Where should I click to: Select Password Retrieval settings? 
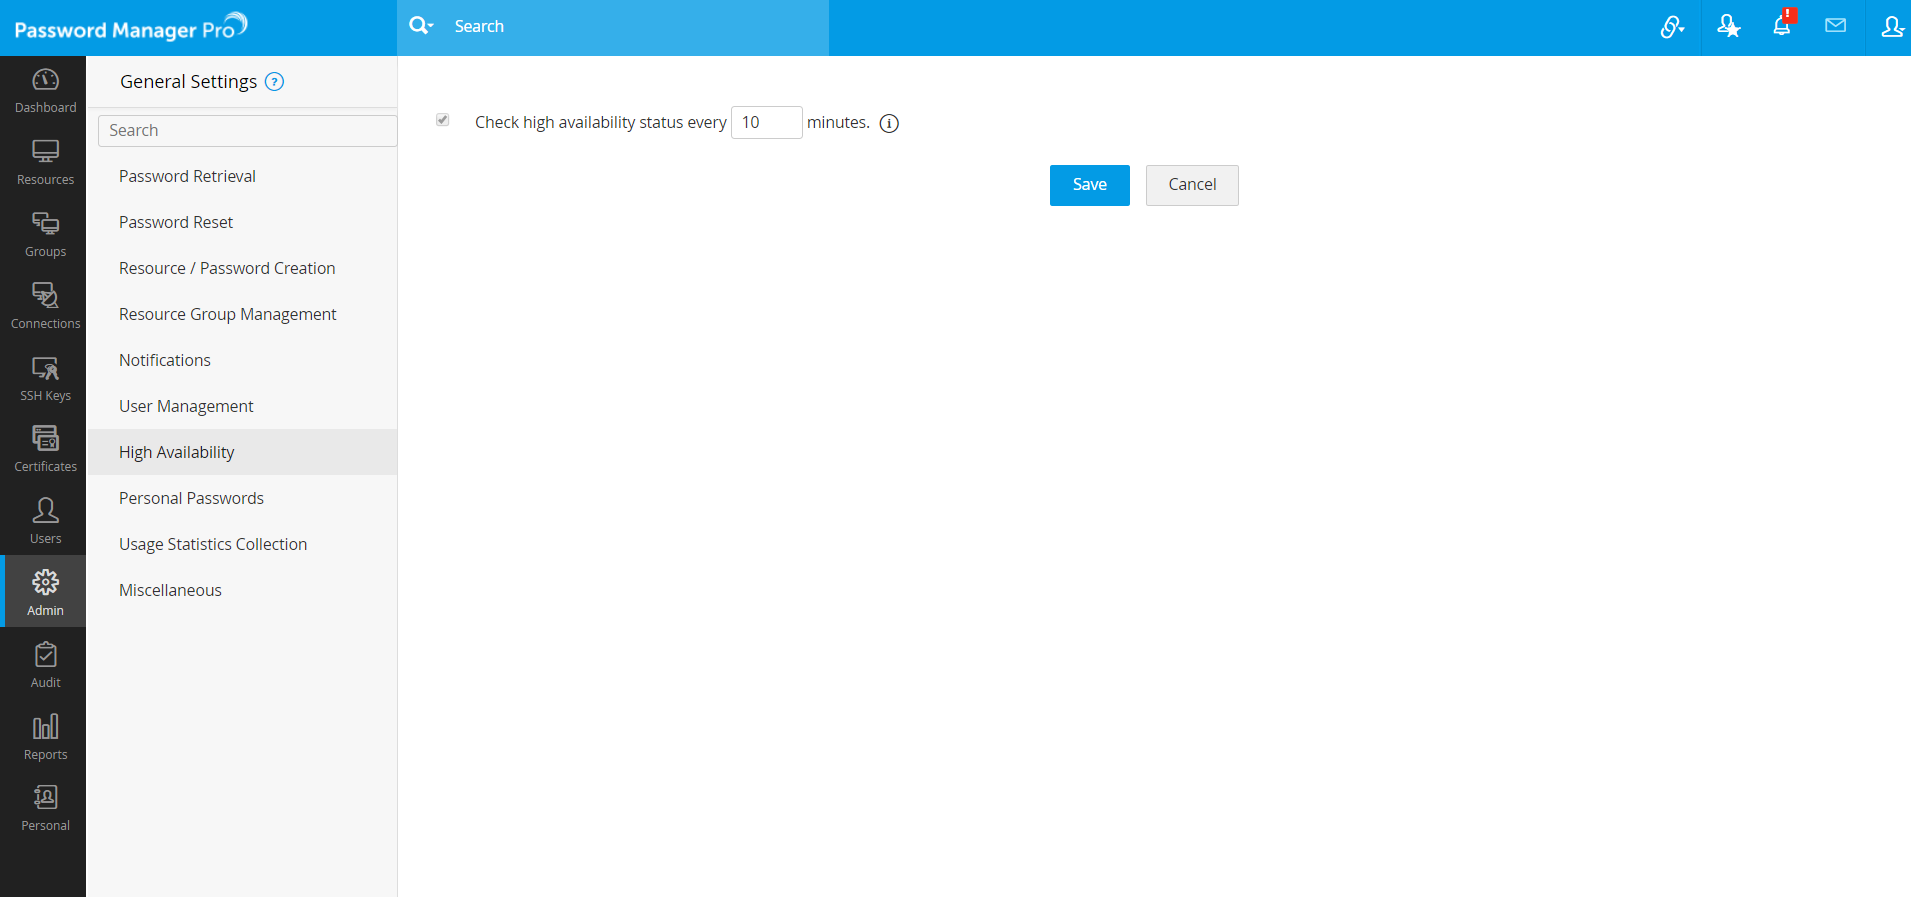point(242,176)
